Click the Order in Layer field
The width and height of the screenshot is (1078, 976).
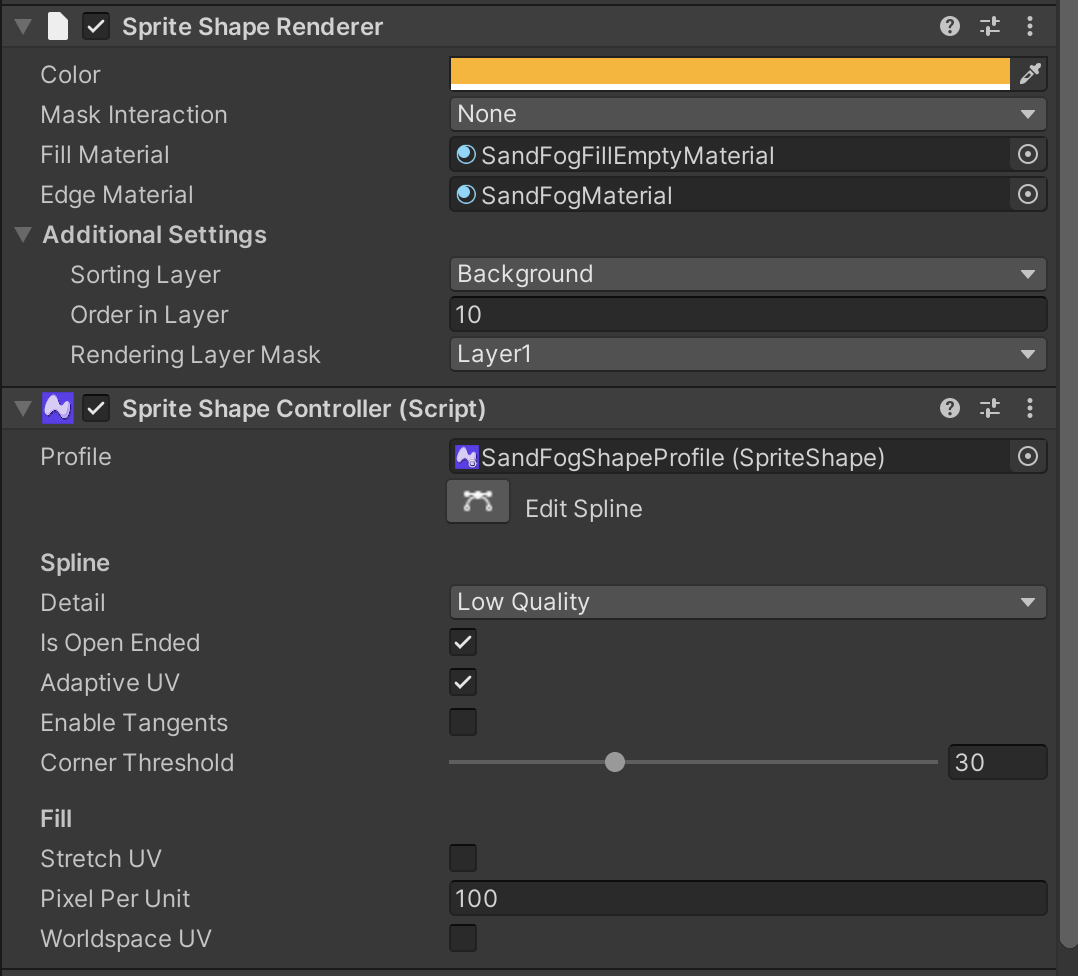point(747,315)
